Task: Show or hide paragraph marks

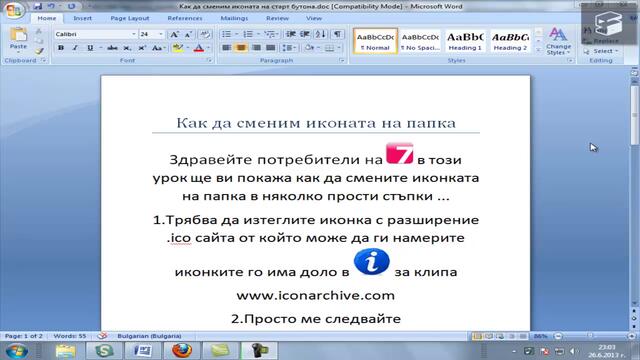Action: [338, 34]
